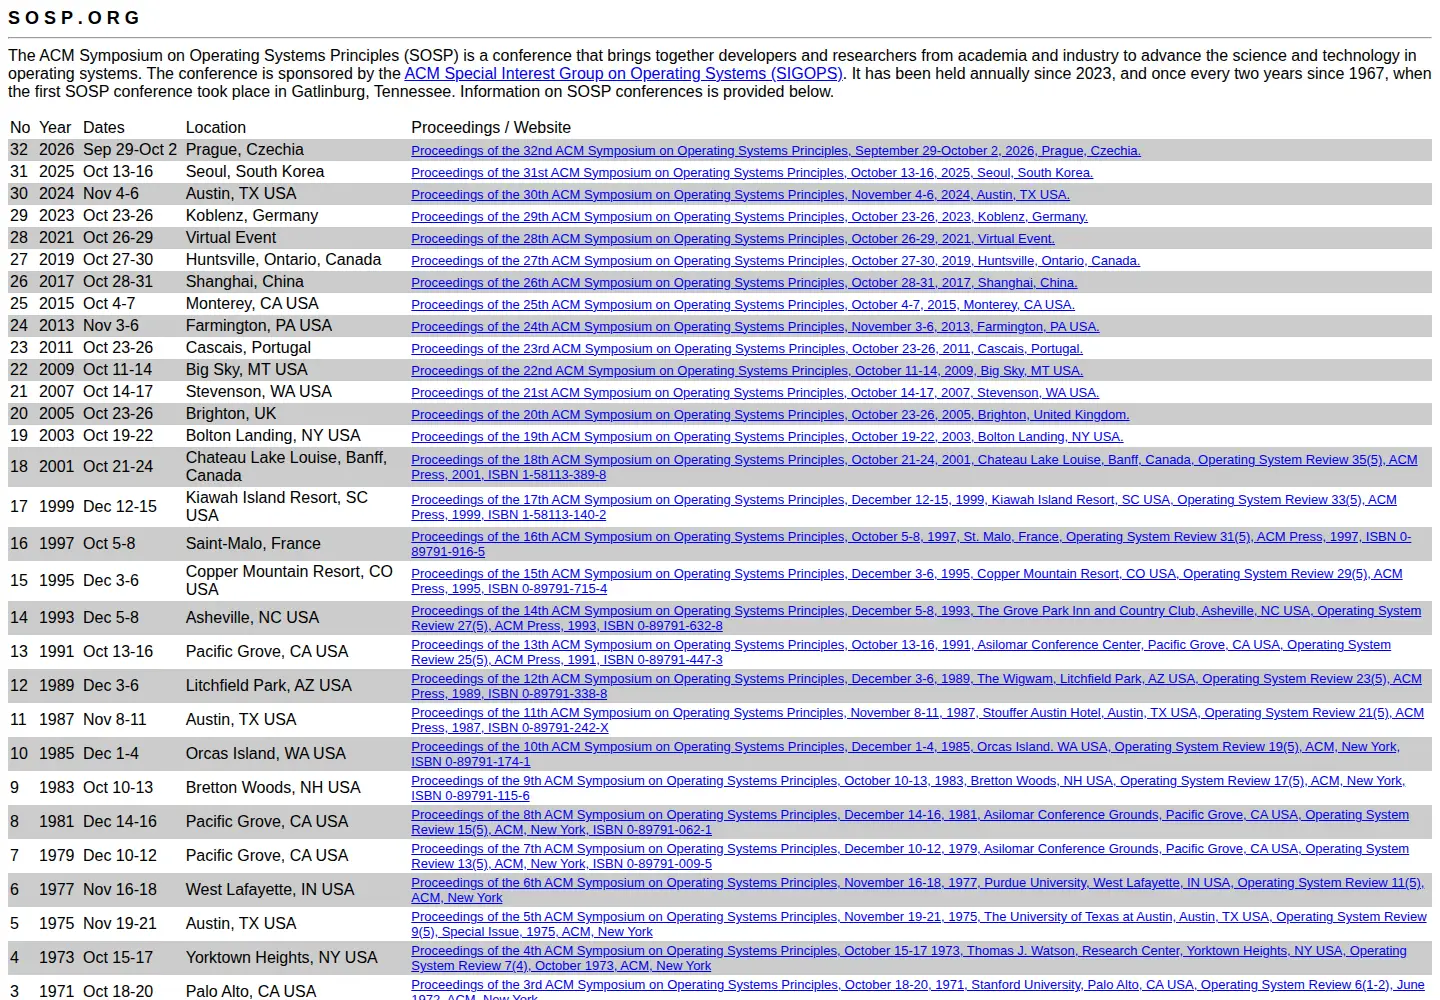Open 24th SOSP proceedings, Farmington 2013

point(755,327)
